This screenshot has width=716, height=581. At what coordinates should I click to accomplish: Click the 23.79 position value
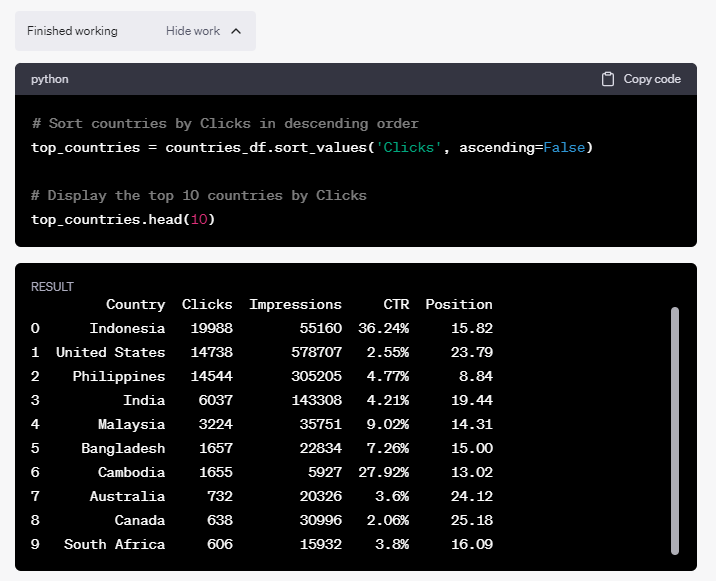click(x=472, y=352)
